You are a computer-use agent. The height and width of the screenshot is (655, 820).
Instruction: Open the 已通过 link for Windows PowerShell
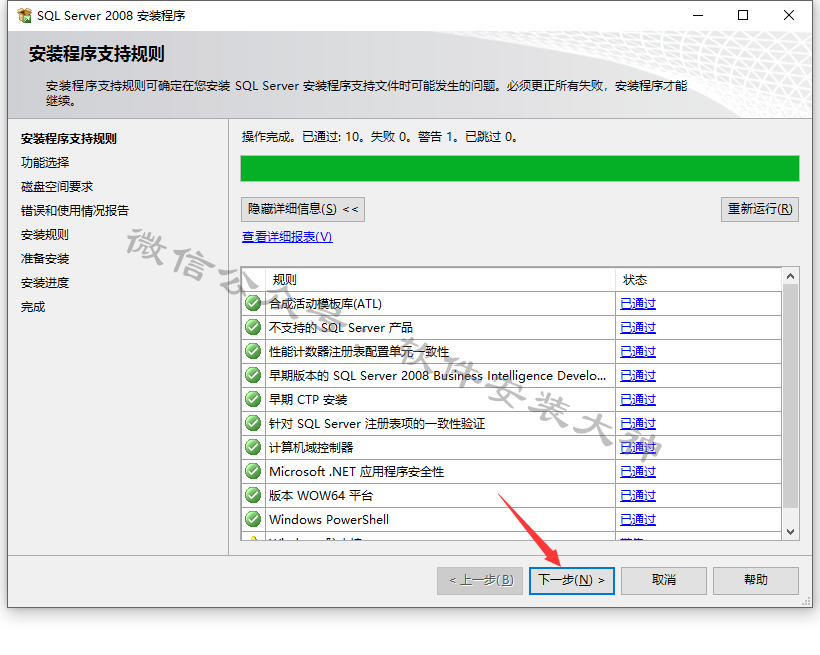638,521
